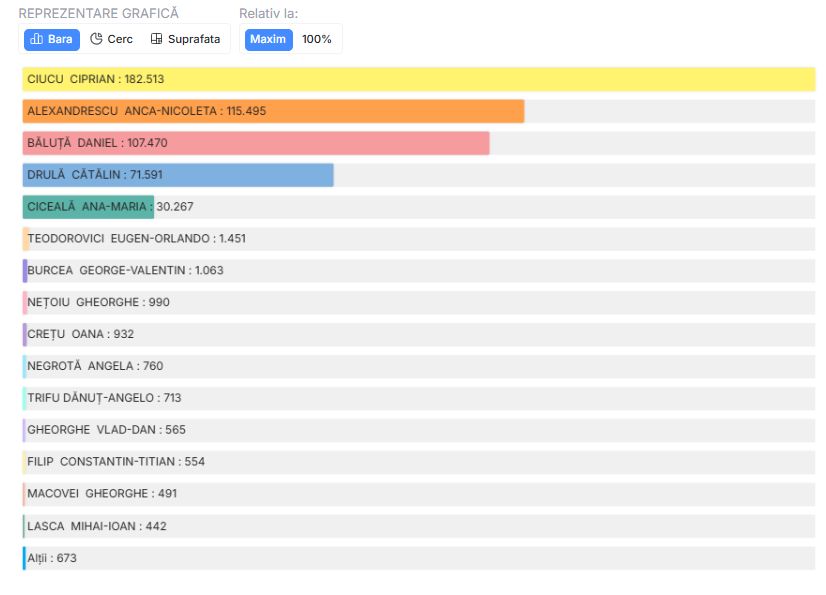Click the orange ALEXANDRESCU ANCA-NICOLETA bar

pos(273,111)
